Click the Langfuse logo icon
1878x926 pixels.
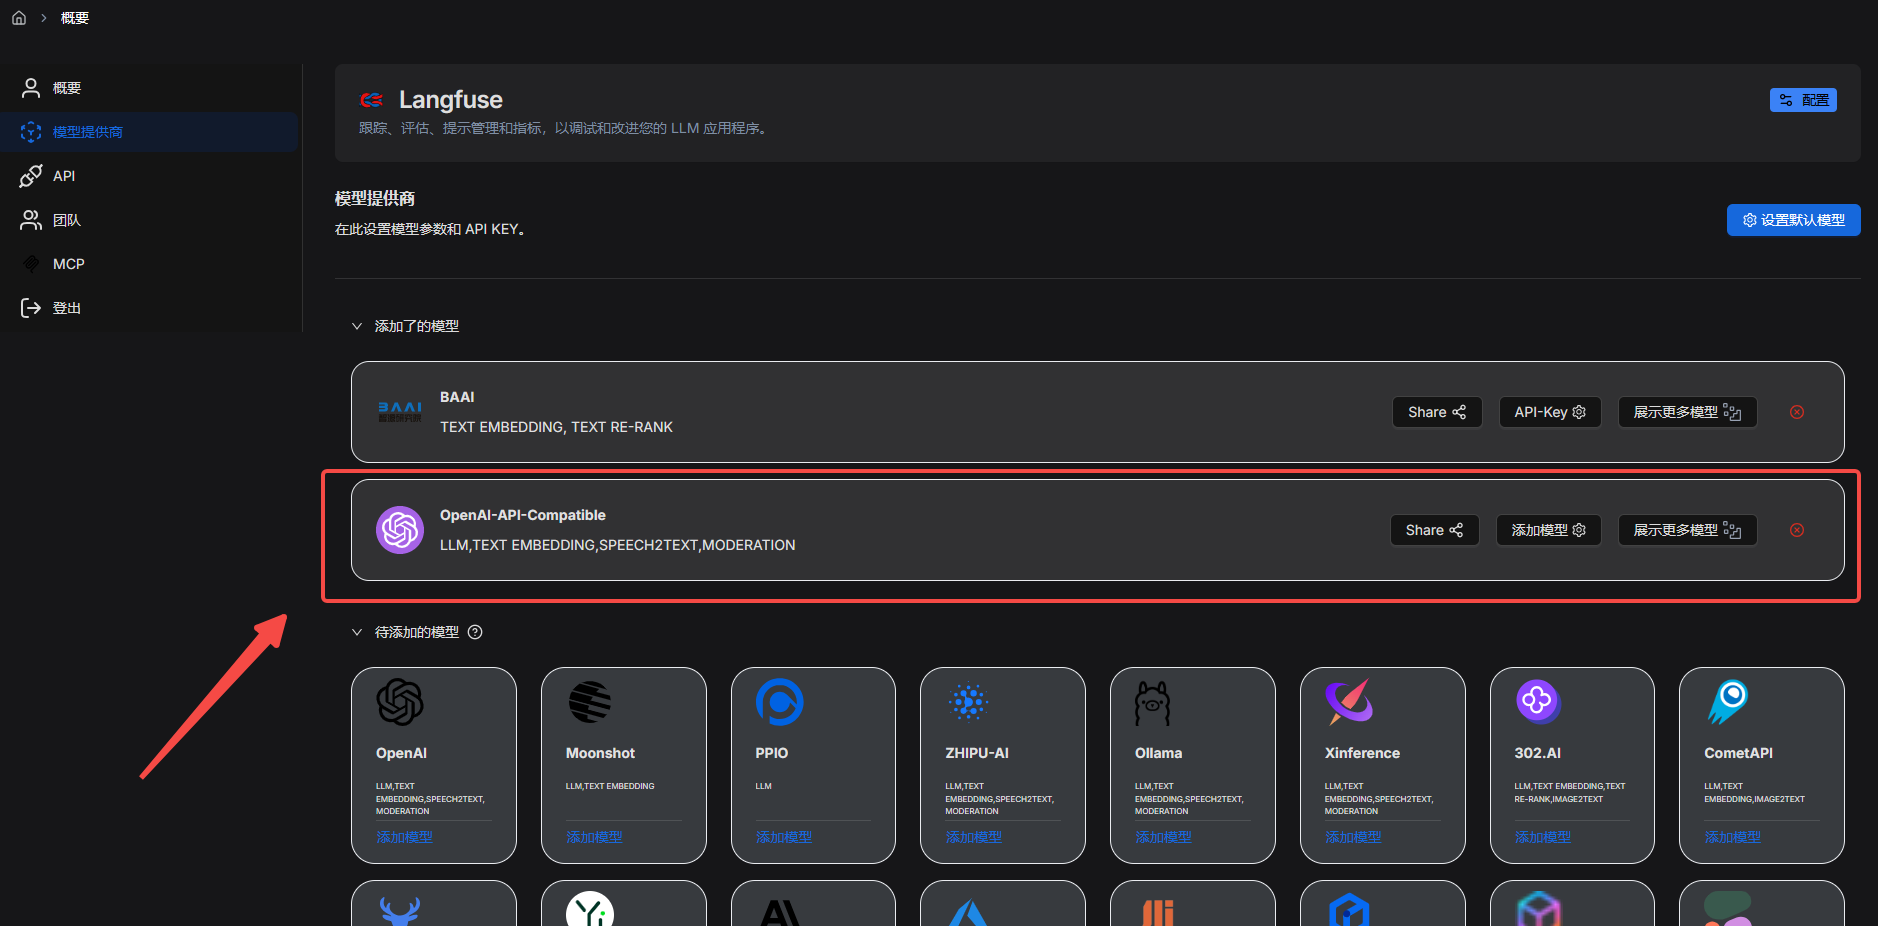371,99
